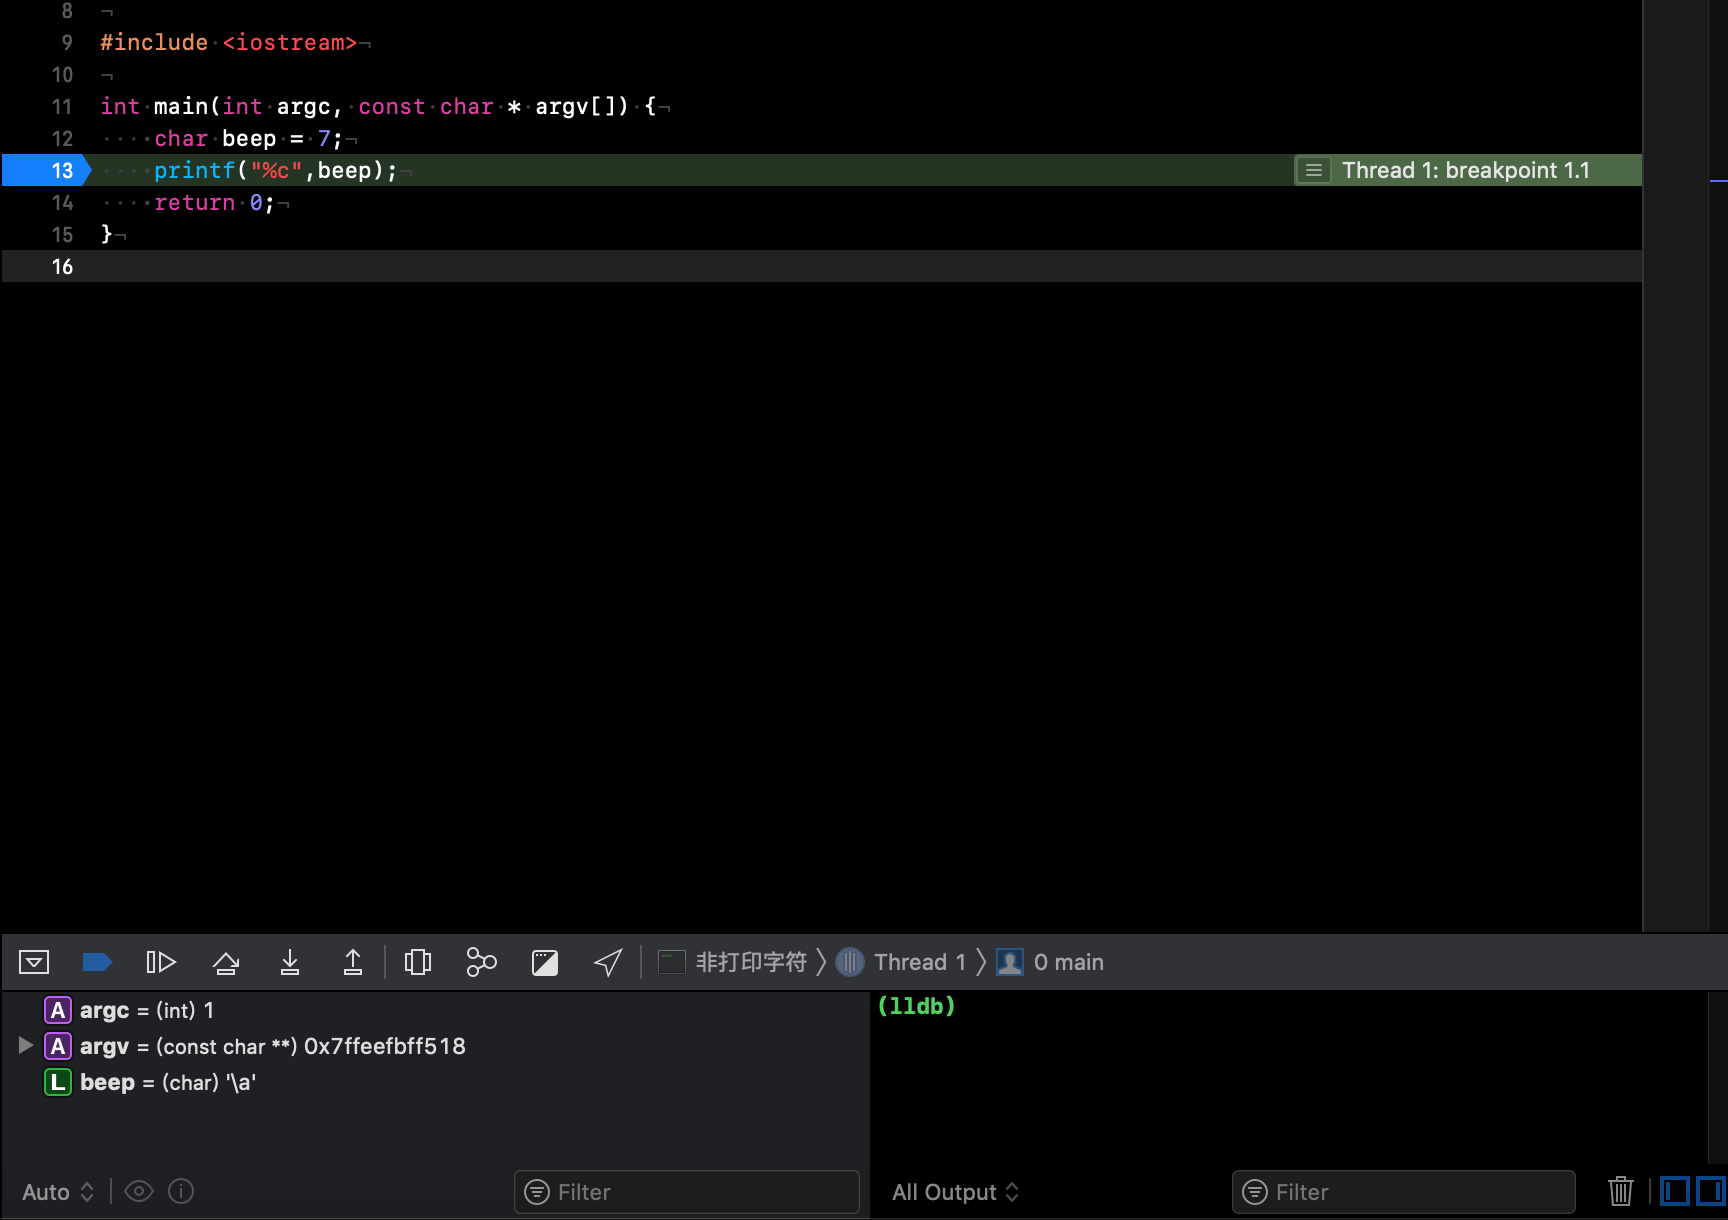Open the Auto variables scope dropdown
Viewport: 1728px width, 1220px height.
coord(58,1192)
